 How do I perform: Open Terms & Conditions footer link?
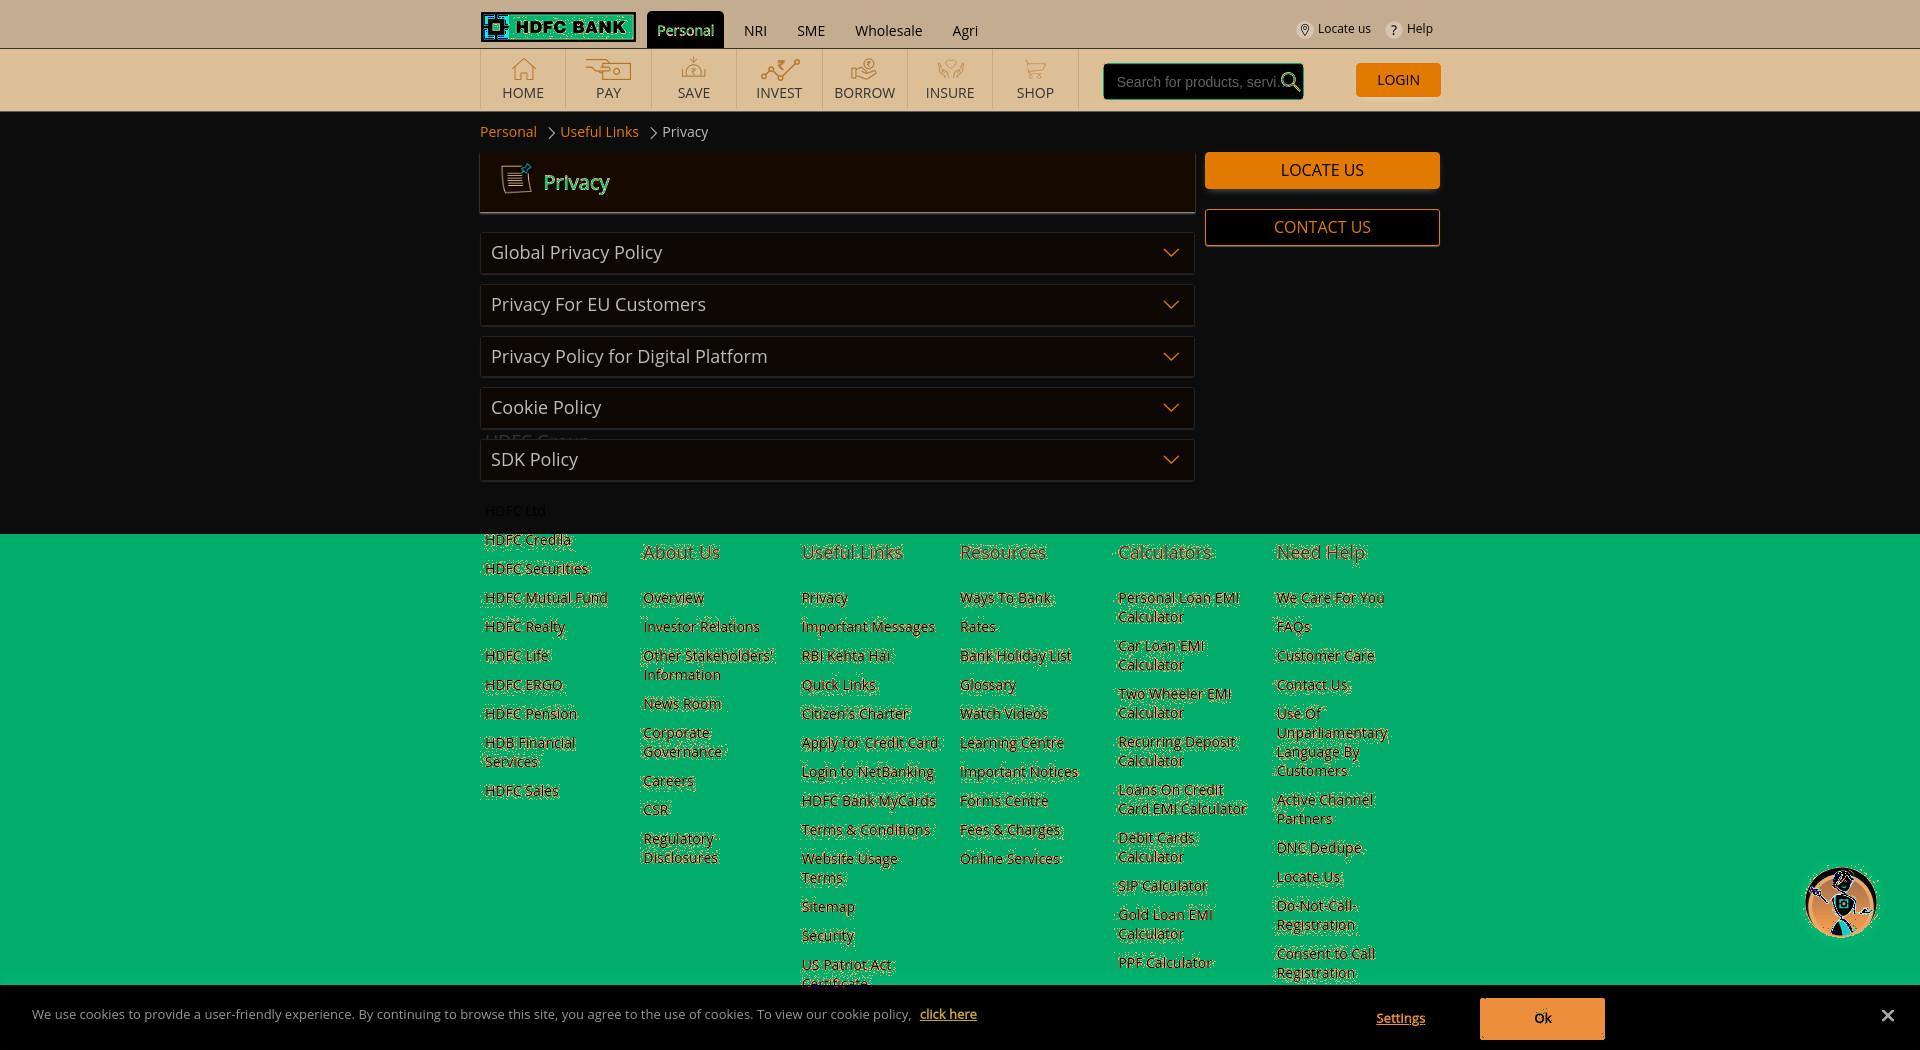point(866,830)
